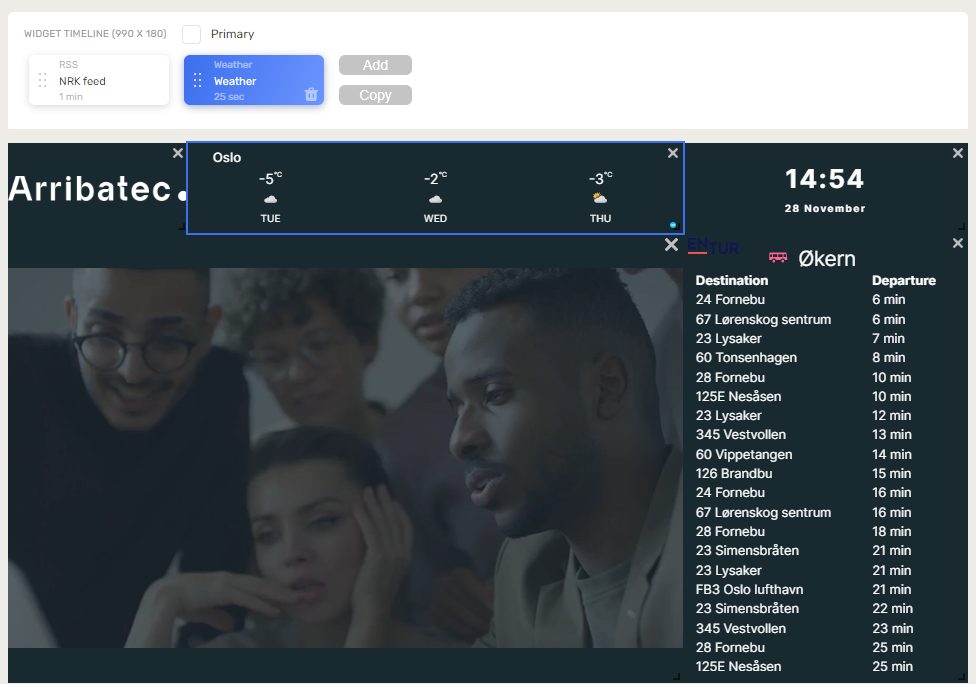Viewport: 976px width, 684px height.
Task: Close the Oslo weather widget
Action: [673, 153]
